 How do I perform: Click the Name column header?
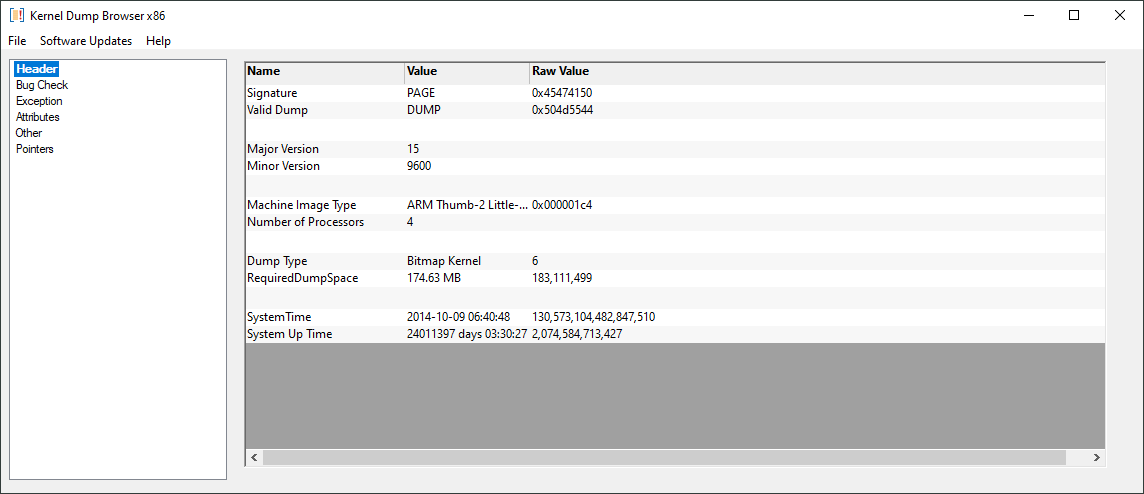pyautogui.click(x=325, y=72)
